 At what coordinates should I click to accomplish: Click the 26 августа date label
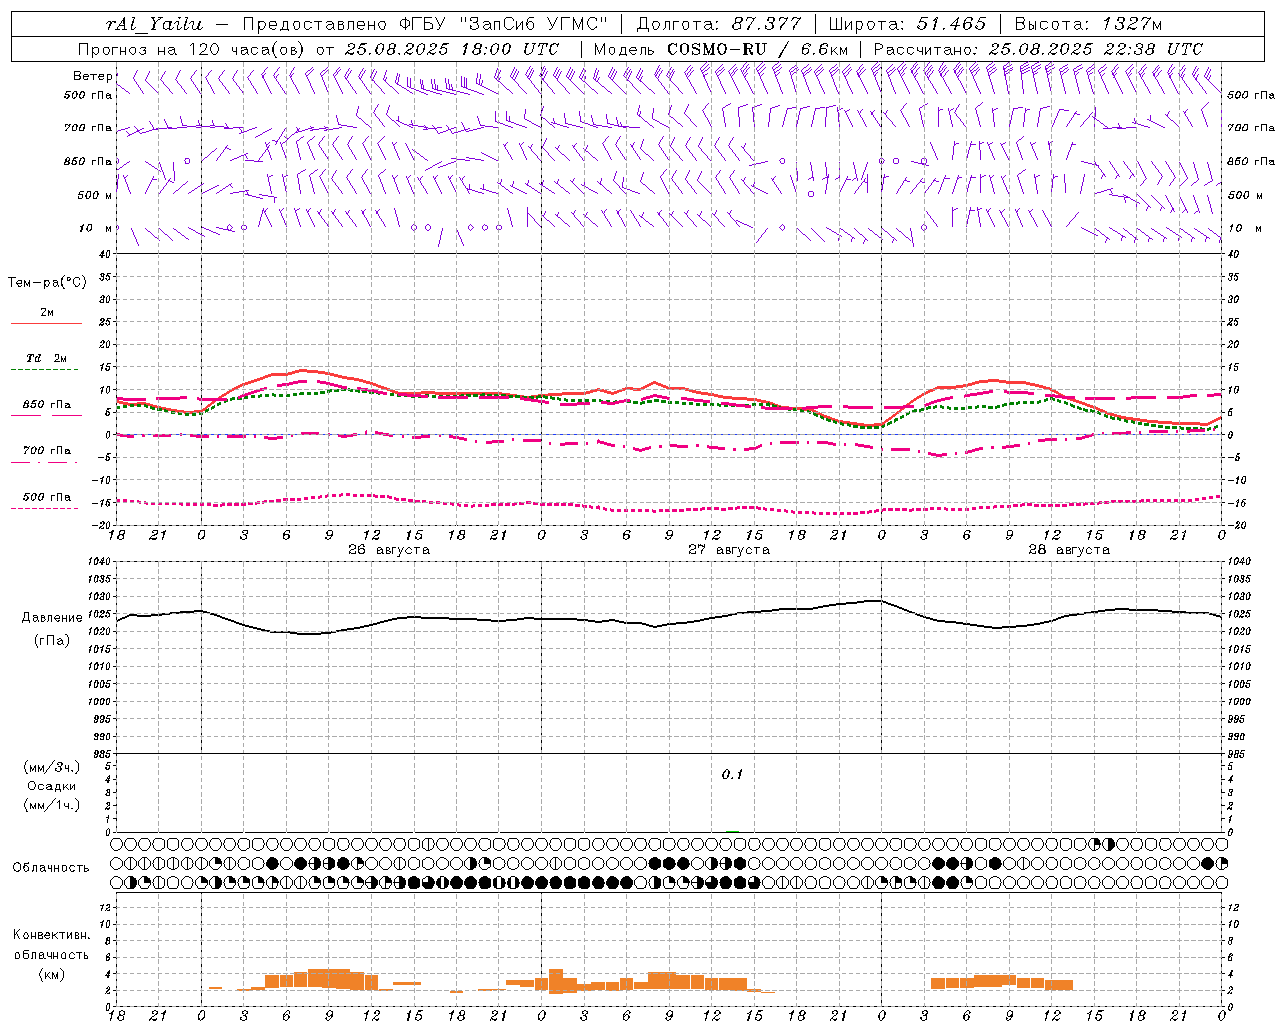[389, 550]
